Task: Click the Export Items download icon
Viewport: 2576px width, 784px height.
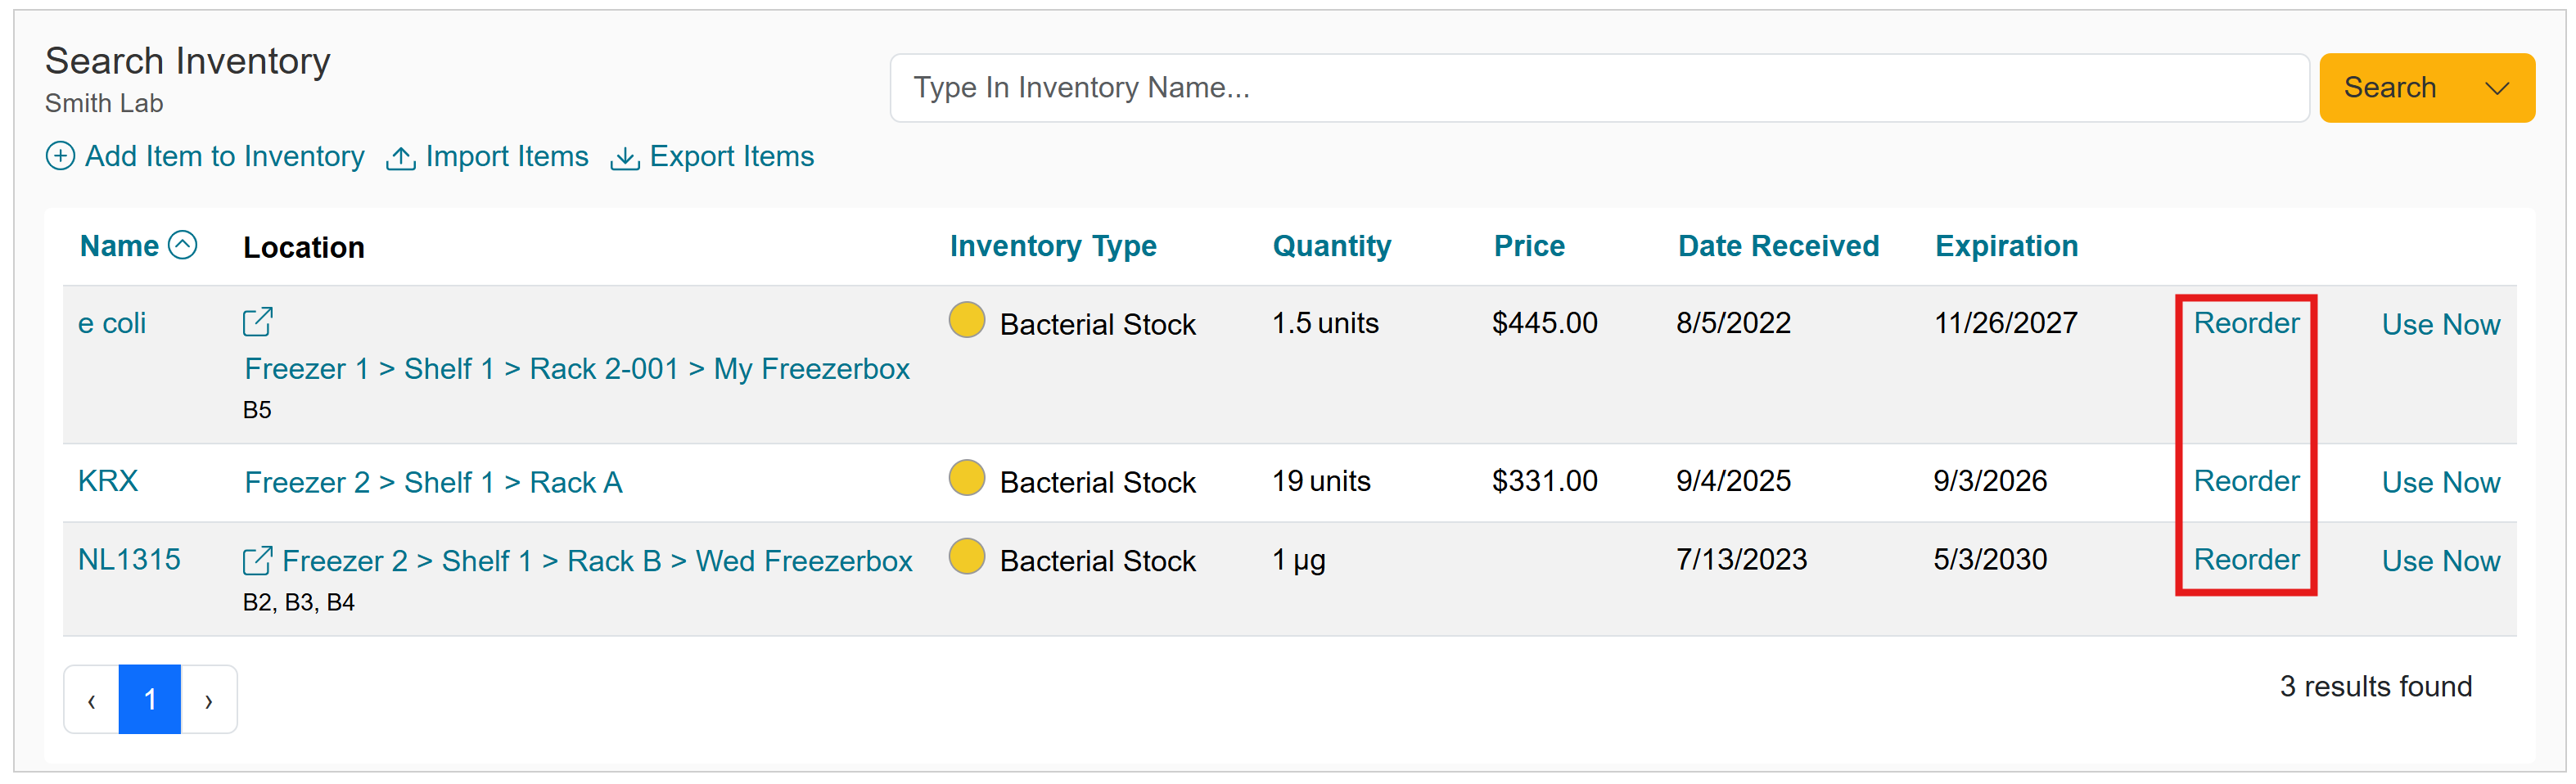Action: [x=625, y=158]
